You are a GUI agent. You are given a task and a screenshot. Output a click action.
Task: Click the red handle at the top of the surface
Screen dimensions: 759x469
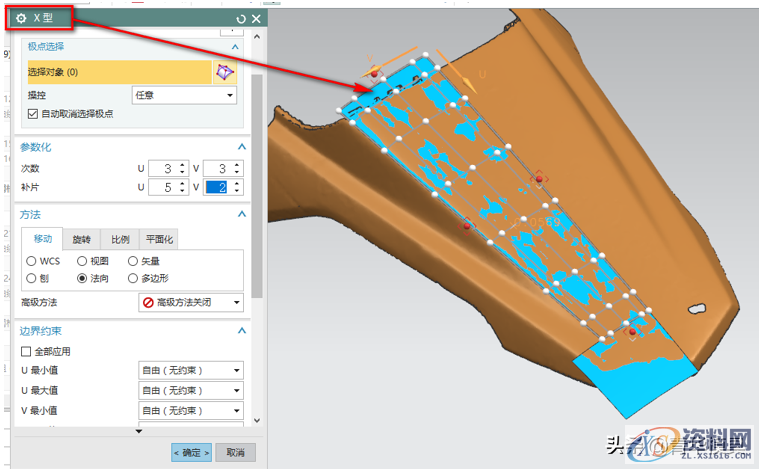click(375, 73)
